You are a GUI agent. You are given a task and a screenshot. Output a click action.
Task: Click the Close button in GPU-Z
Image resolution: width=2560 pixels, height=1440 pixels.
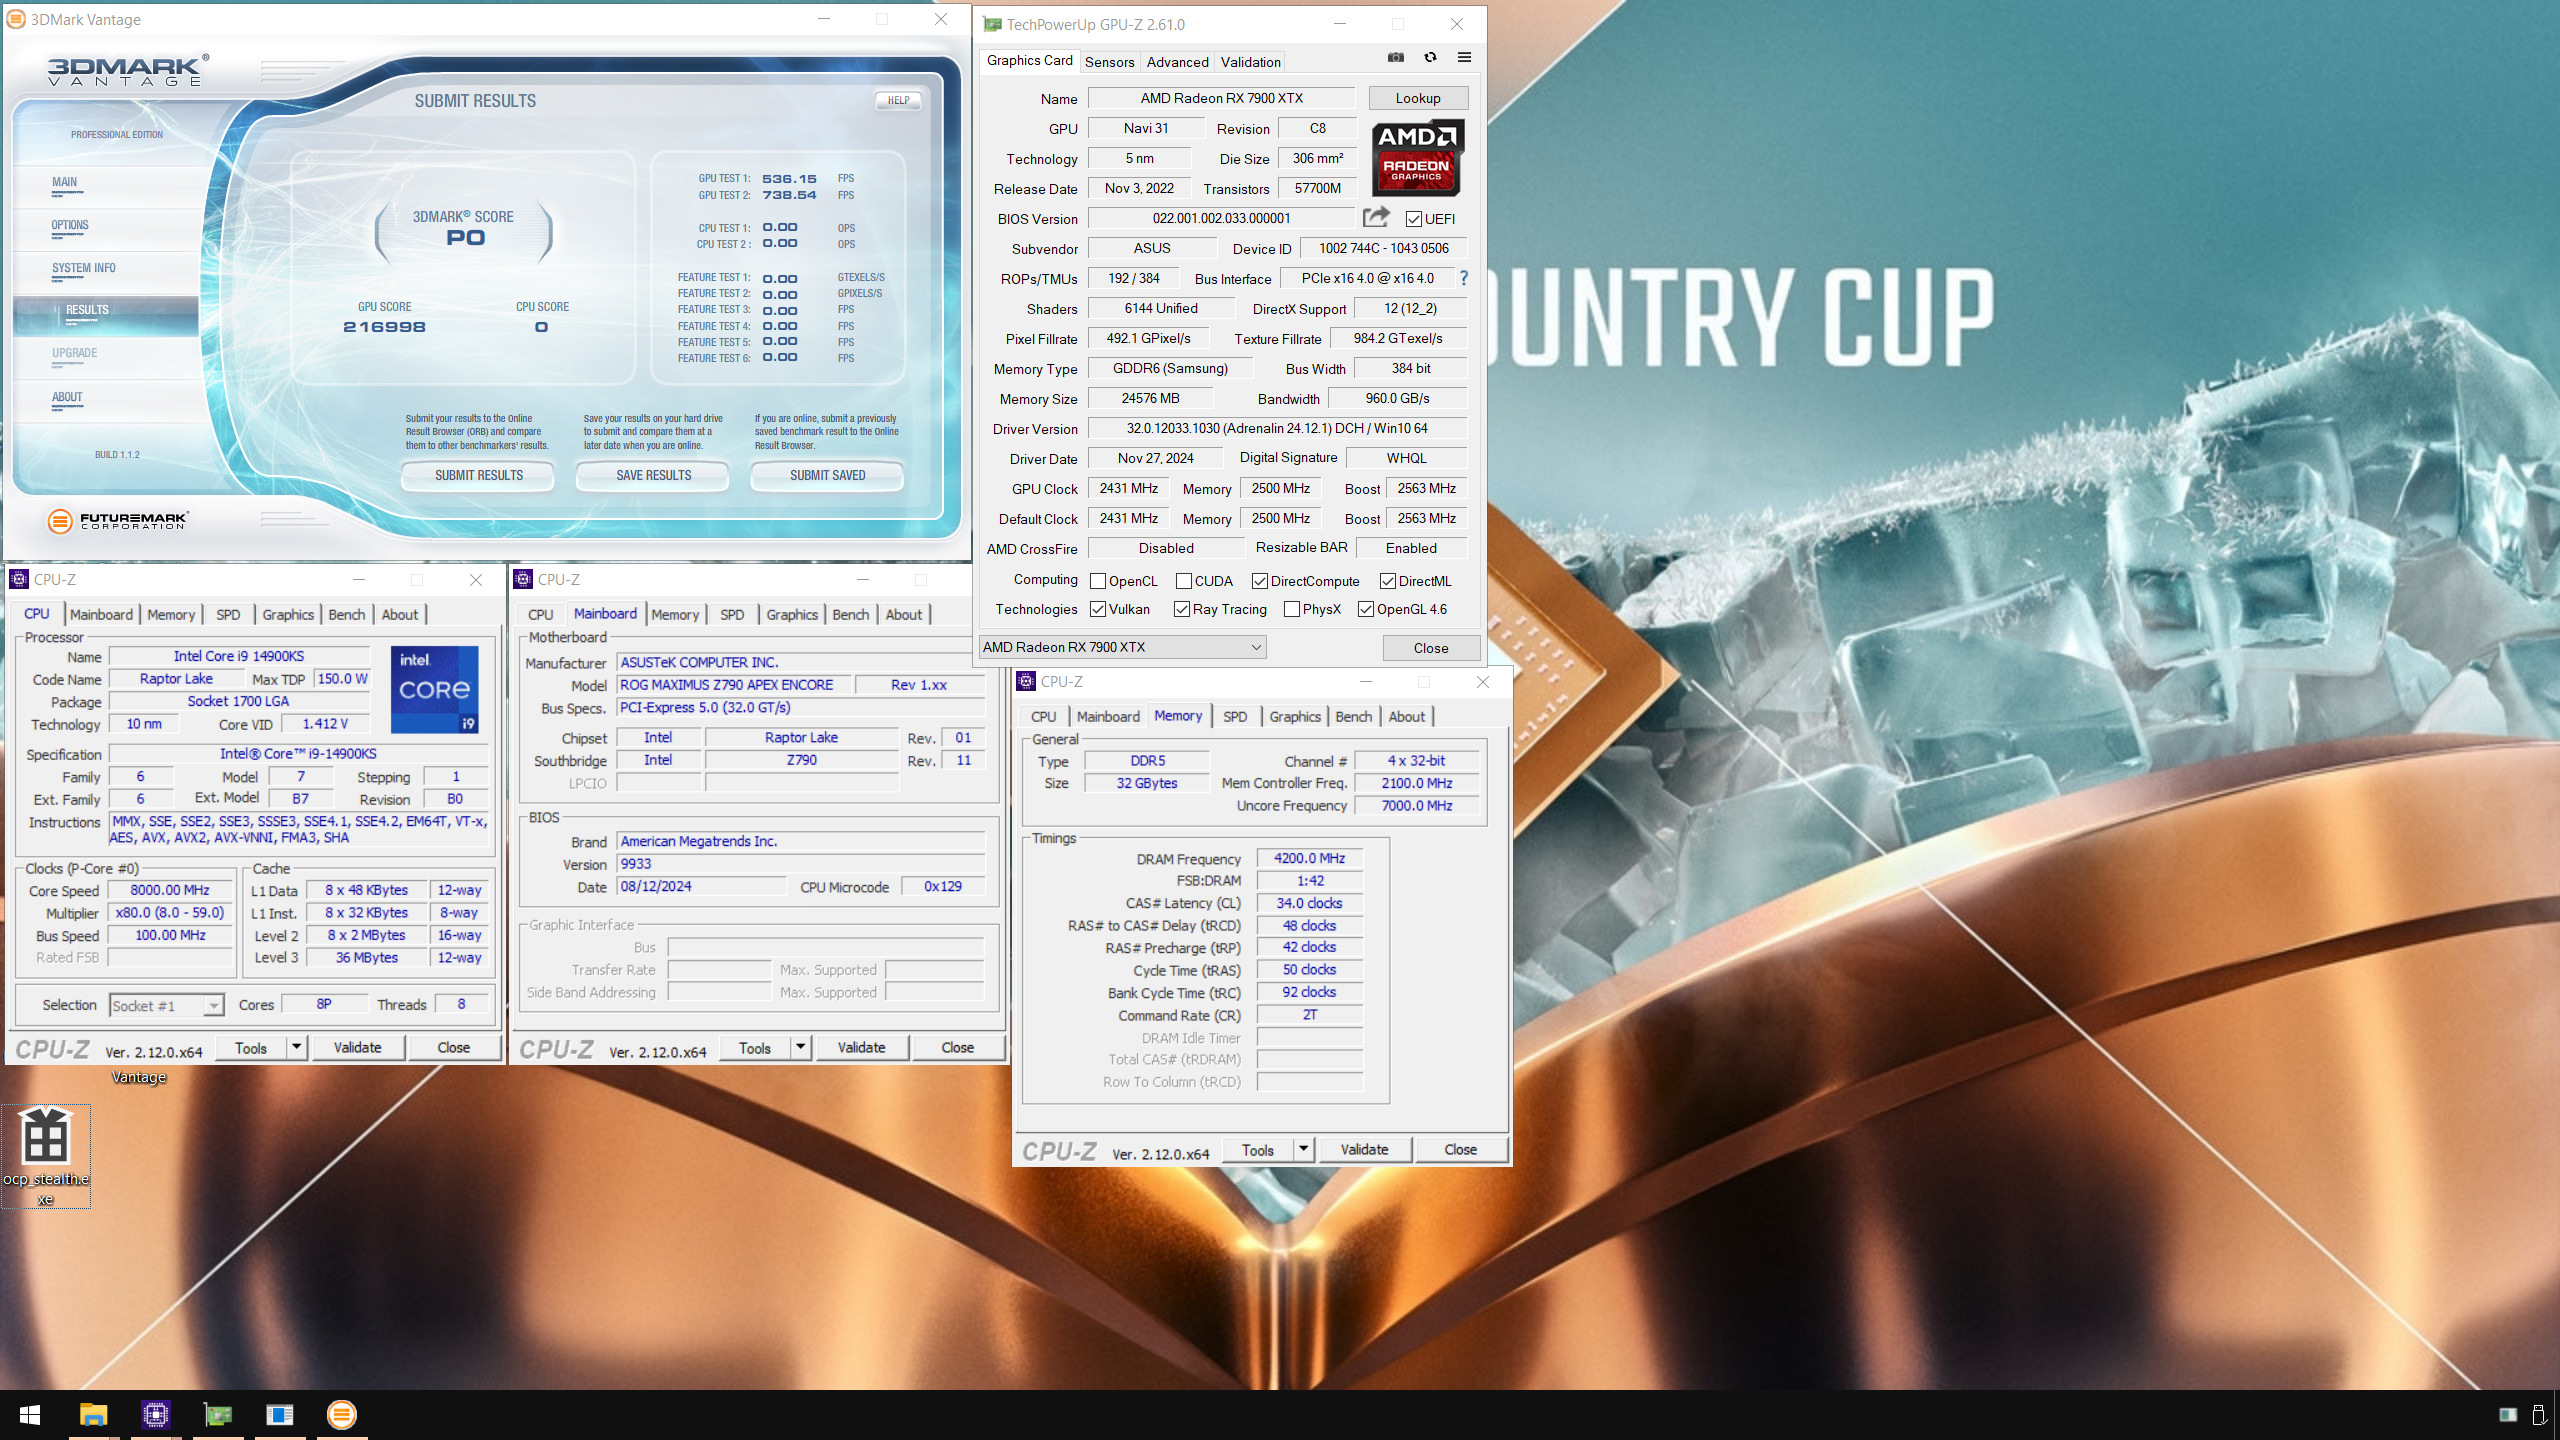(1430, 648)
